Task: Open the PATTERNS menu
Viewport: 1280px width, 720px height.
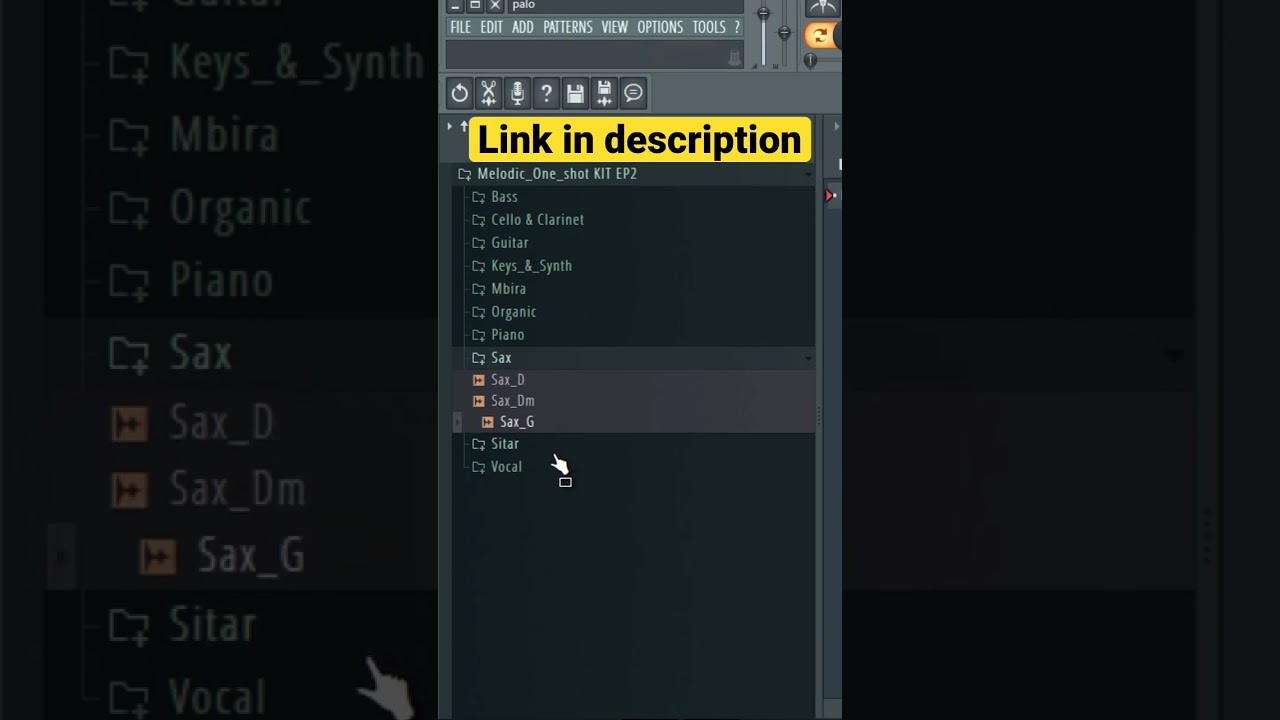Action: click(568, 27)
